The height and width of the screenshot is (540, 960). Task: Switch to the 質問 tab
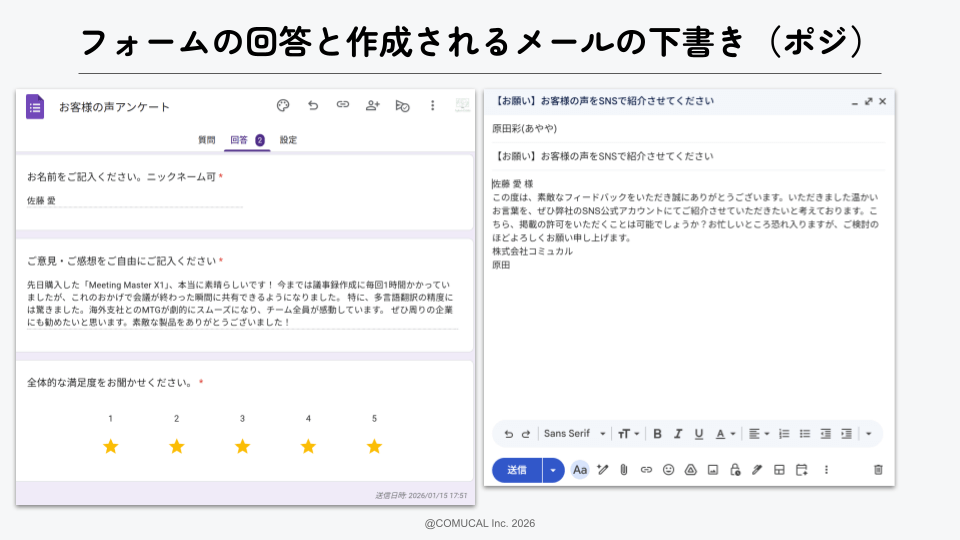[x=206, y=140]
